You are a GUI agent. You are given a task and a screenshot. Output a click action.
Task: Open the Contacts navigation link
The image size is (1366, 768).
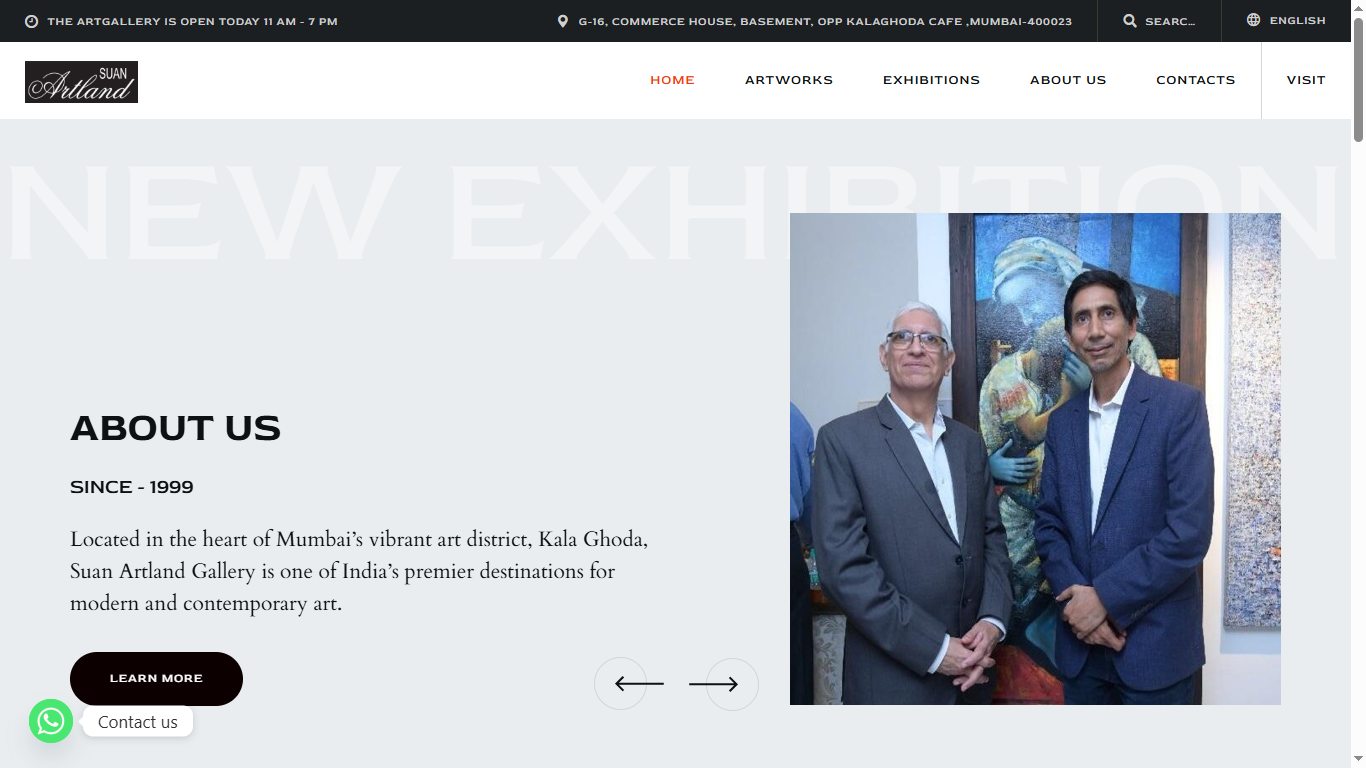[1196, 80]
